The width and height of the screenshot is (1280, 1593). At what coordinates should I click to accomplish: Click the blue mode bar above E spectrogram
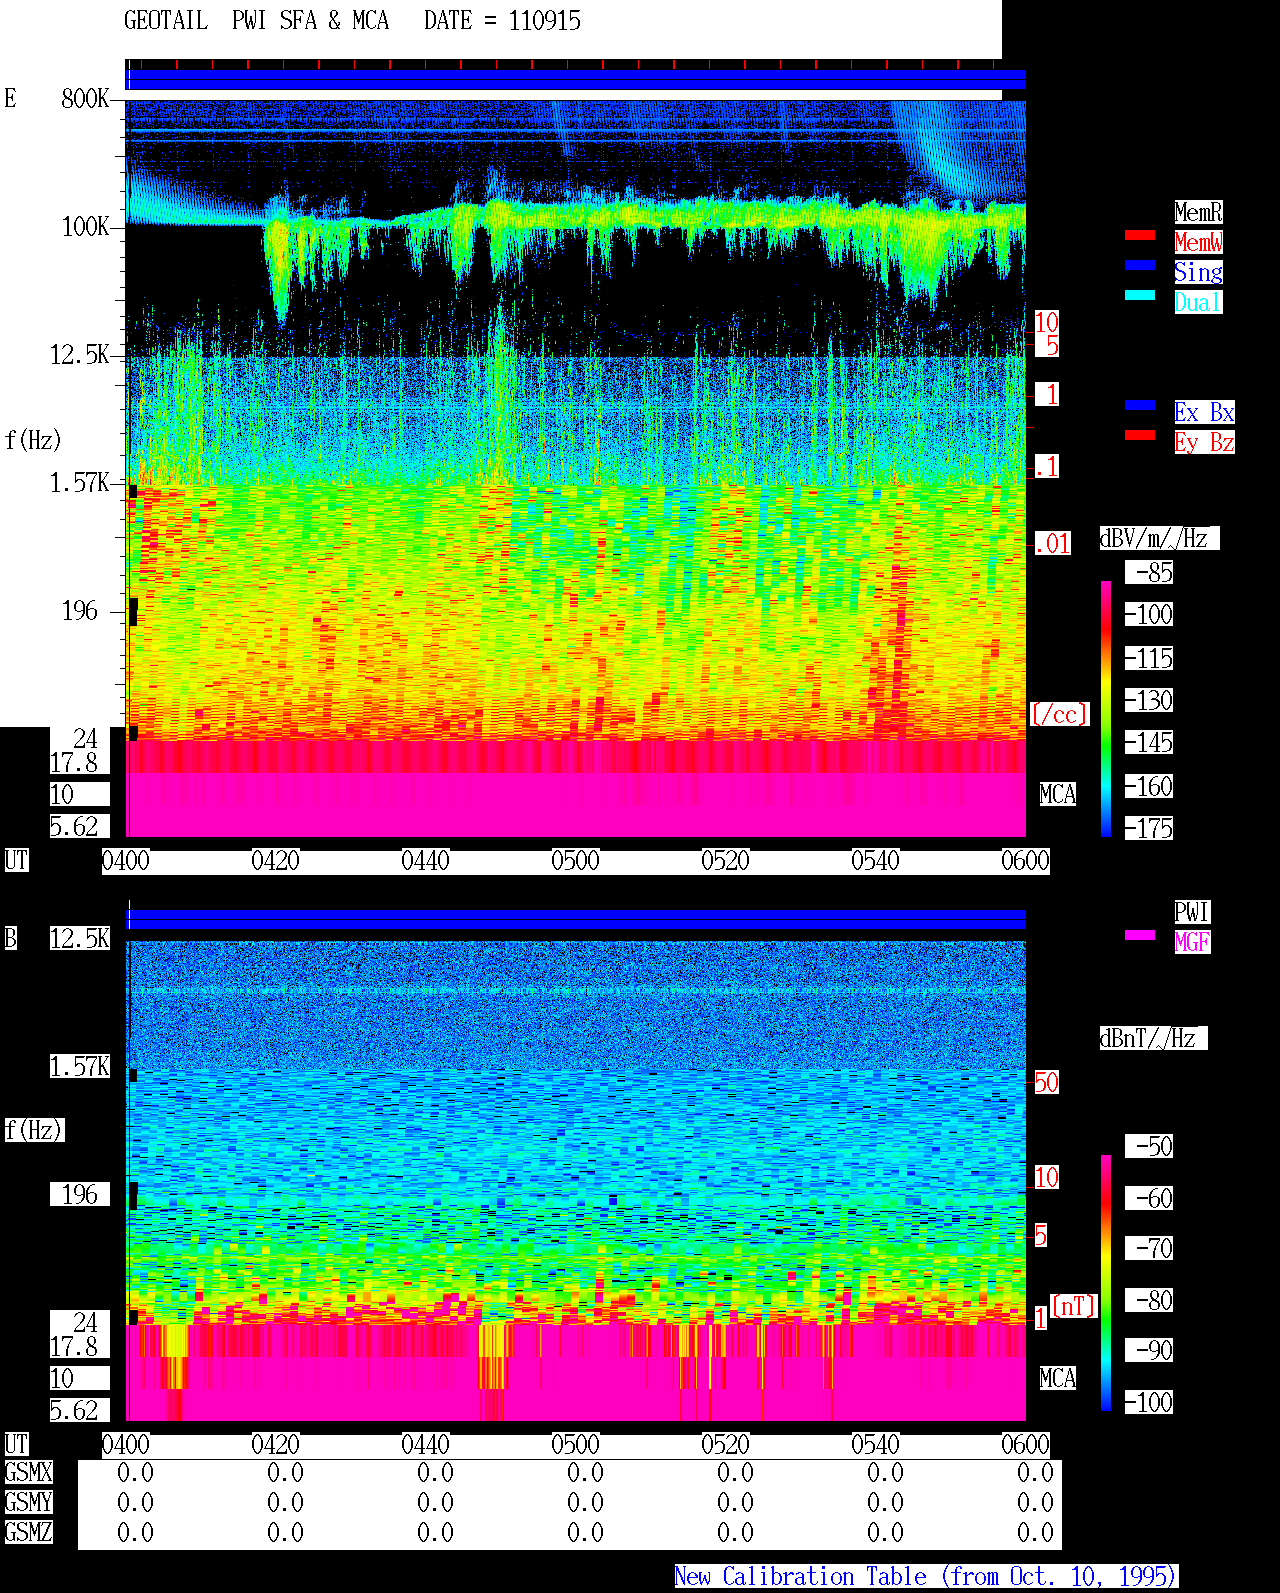point(576,79)
